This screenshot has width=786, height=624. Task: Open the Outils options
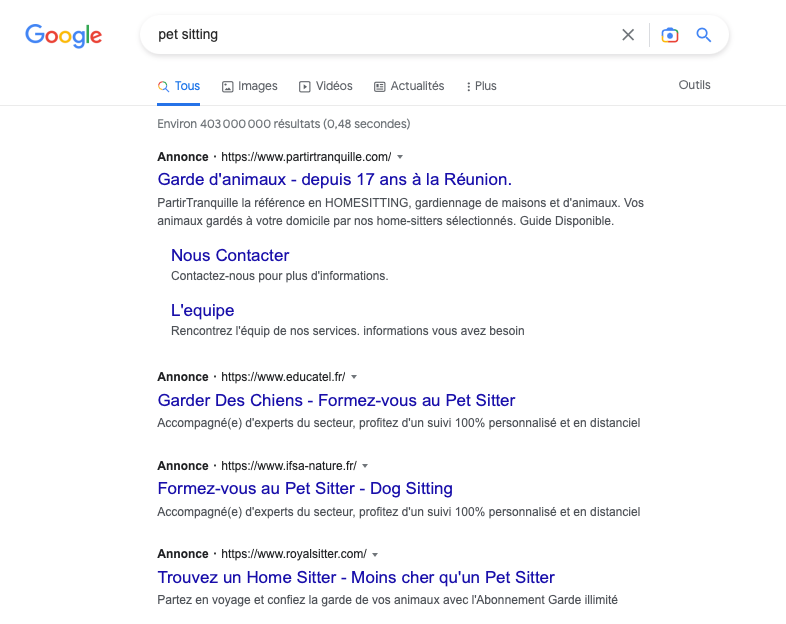694,85
